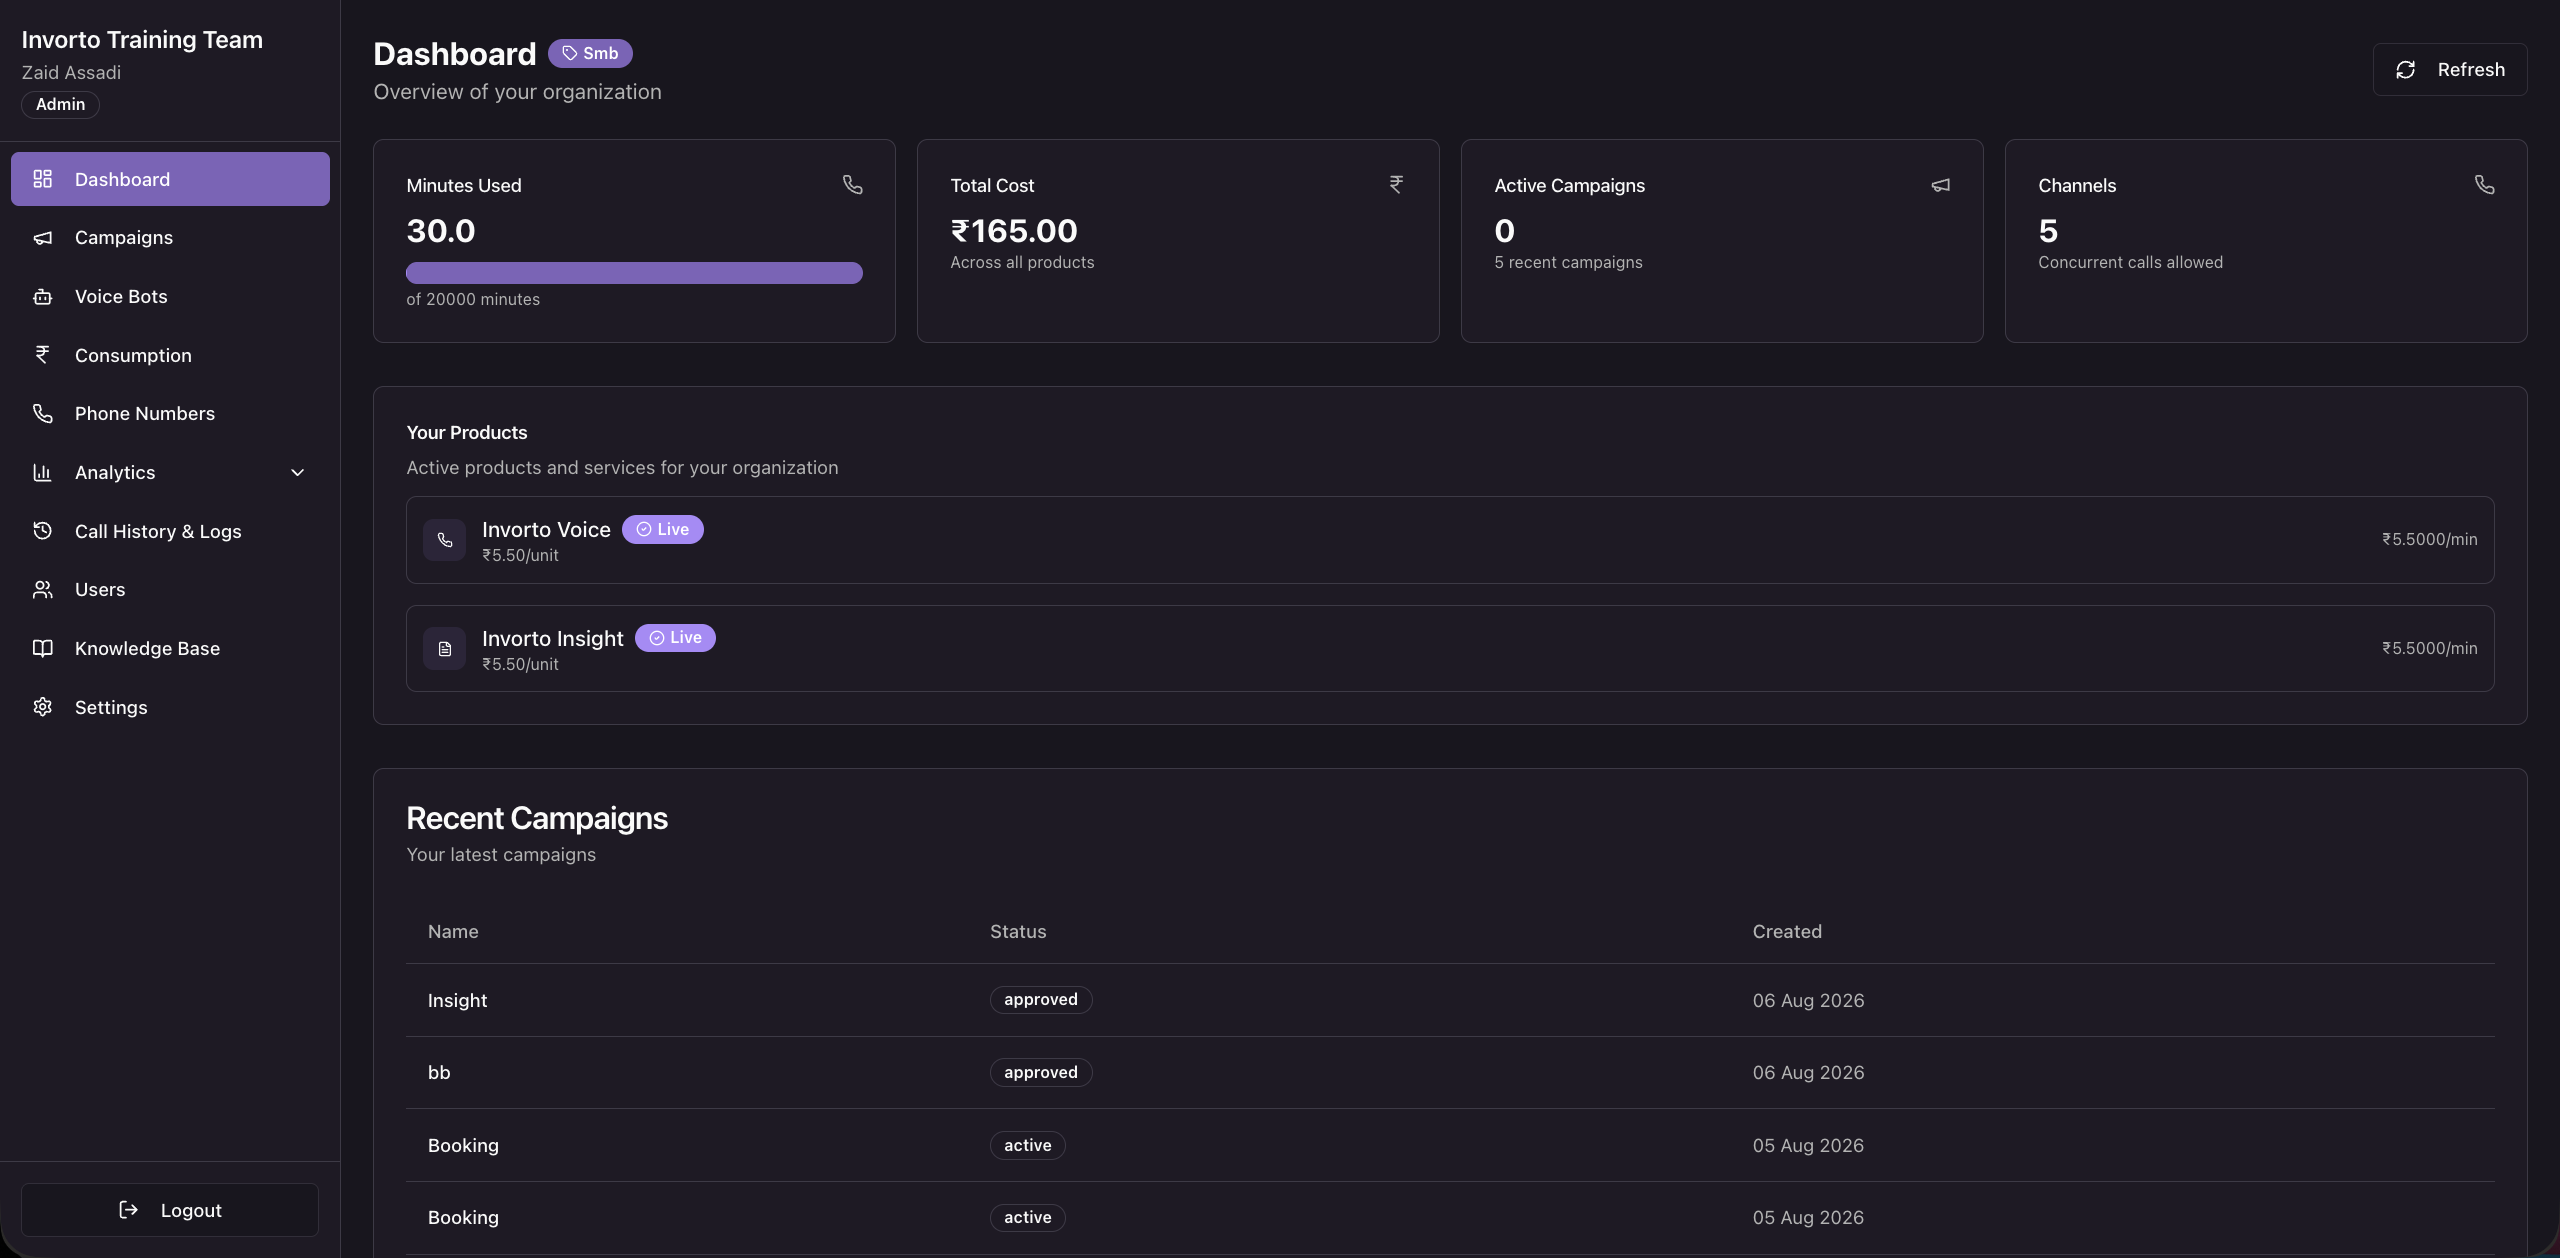Click the Admin role badge
2560x1258 pixels.
coord(60,104)
